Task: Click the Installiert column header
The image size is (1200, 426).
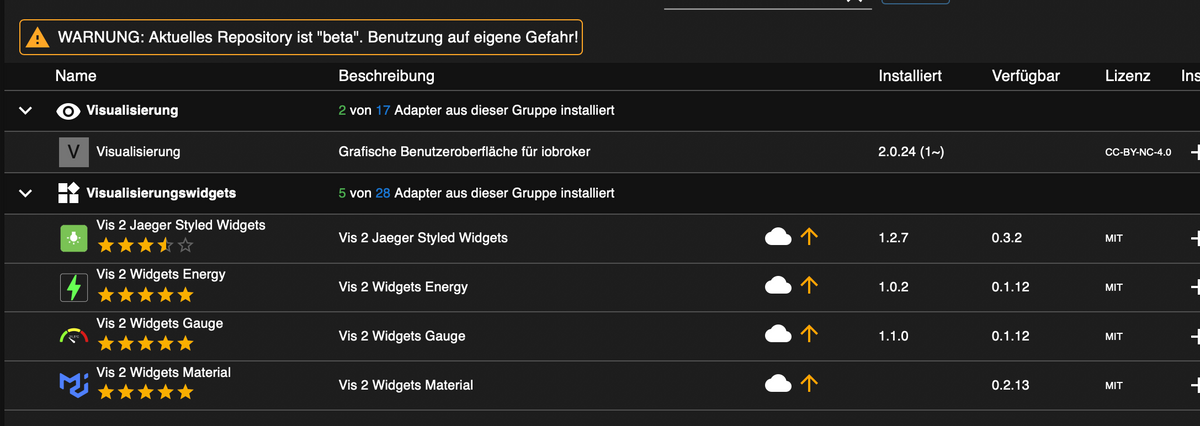Action: tap(909, 76)
